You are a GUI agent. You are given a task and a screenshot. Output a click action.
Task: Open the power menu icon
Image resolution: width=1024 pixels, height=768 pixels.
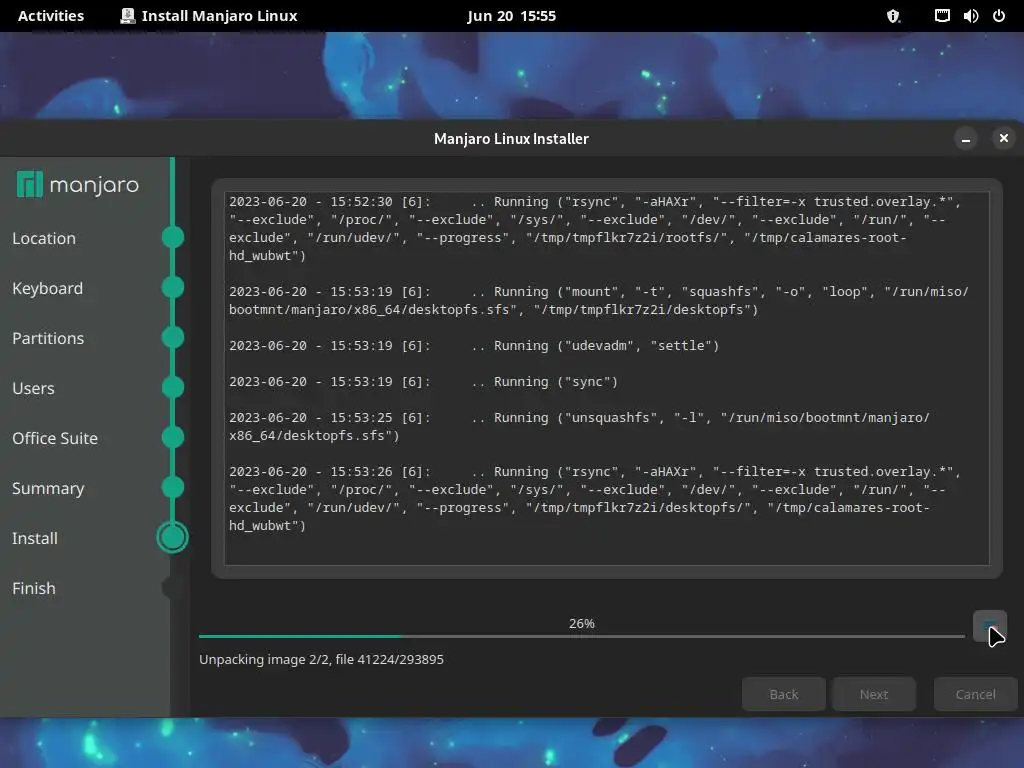click(999, 16)
